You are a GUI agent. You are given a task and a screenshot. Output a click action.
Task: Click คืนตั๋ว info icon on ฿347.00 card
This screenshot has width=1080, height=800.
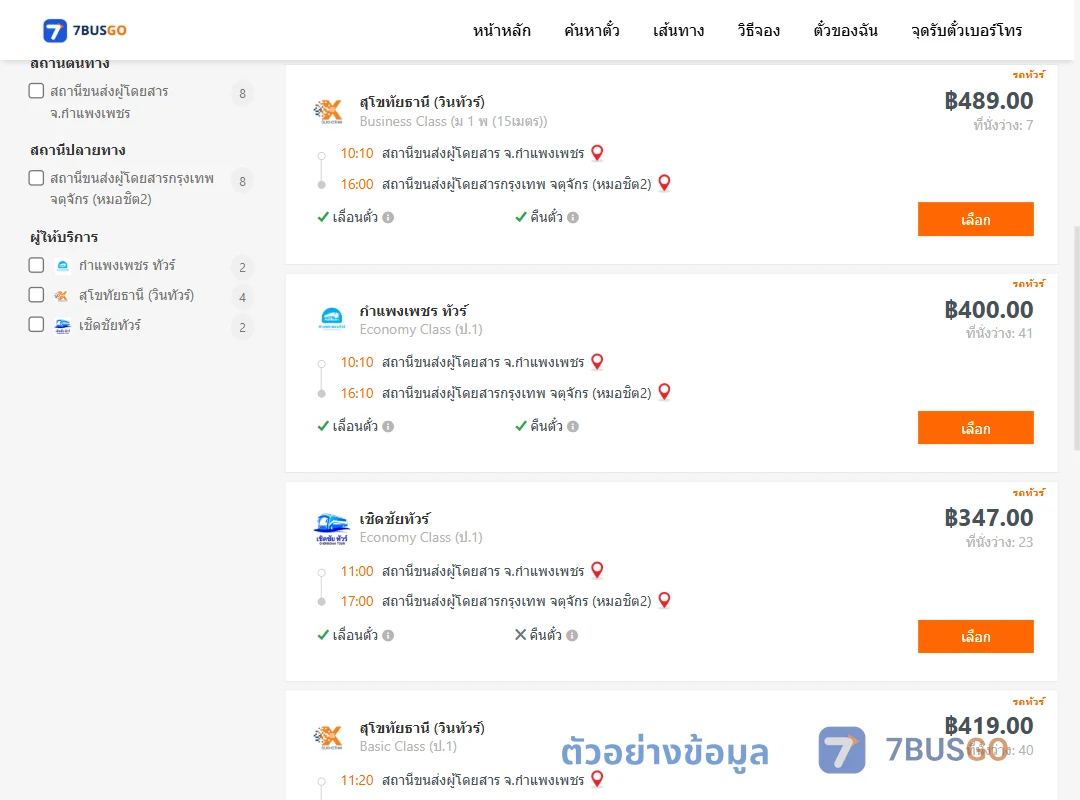(x=572, y=635)
